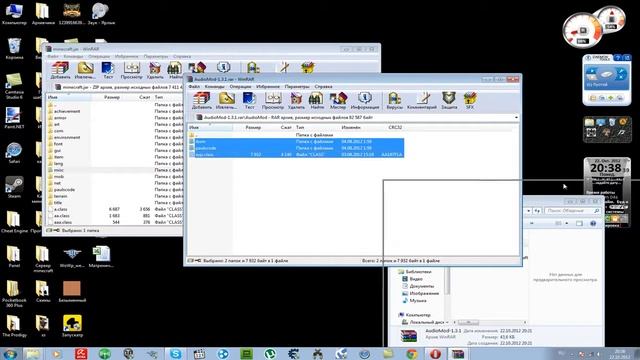Select terrain folder in minecraft.jar window

pos(60,196)
